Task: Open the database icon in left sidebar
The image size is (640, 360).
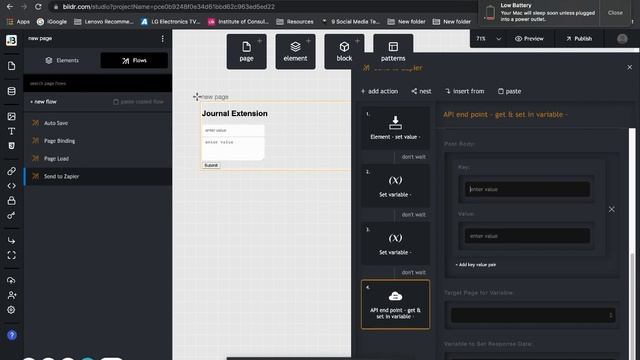Action: click(x=11, y=91)
